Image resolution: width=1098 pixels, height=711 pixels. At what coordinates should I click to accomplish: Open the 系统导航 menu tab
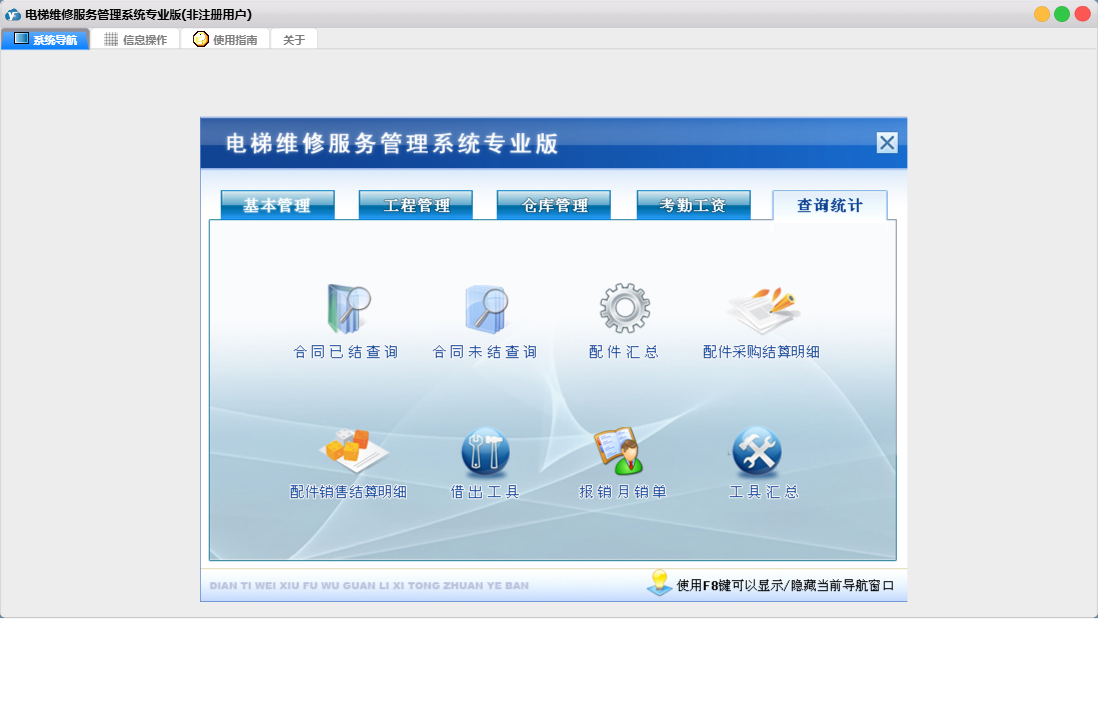[46, 39]
